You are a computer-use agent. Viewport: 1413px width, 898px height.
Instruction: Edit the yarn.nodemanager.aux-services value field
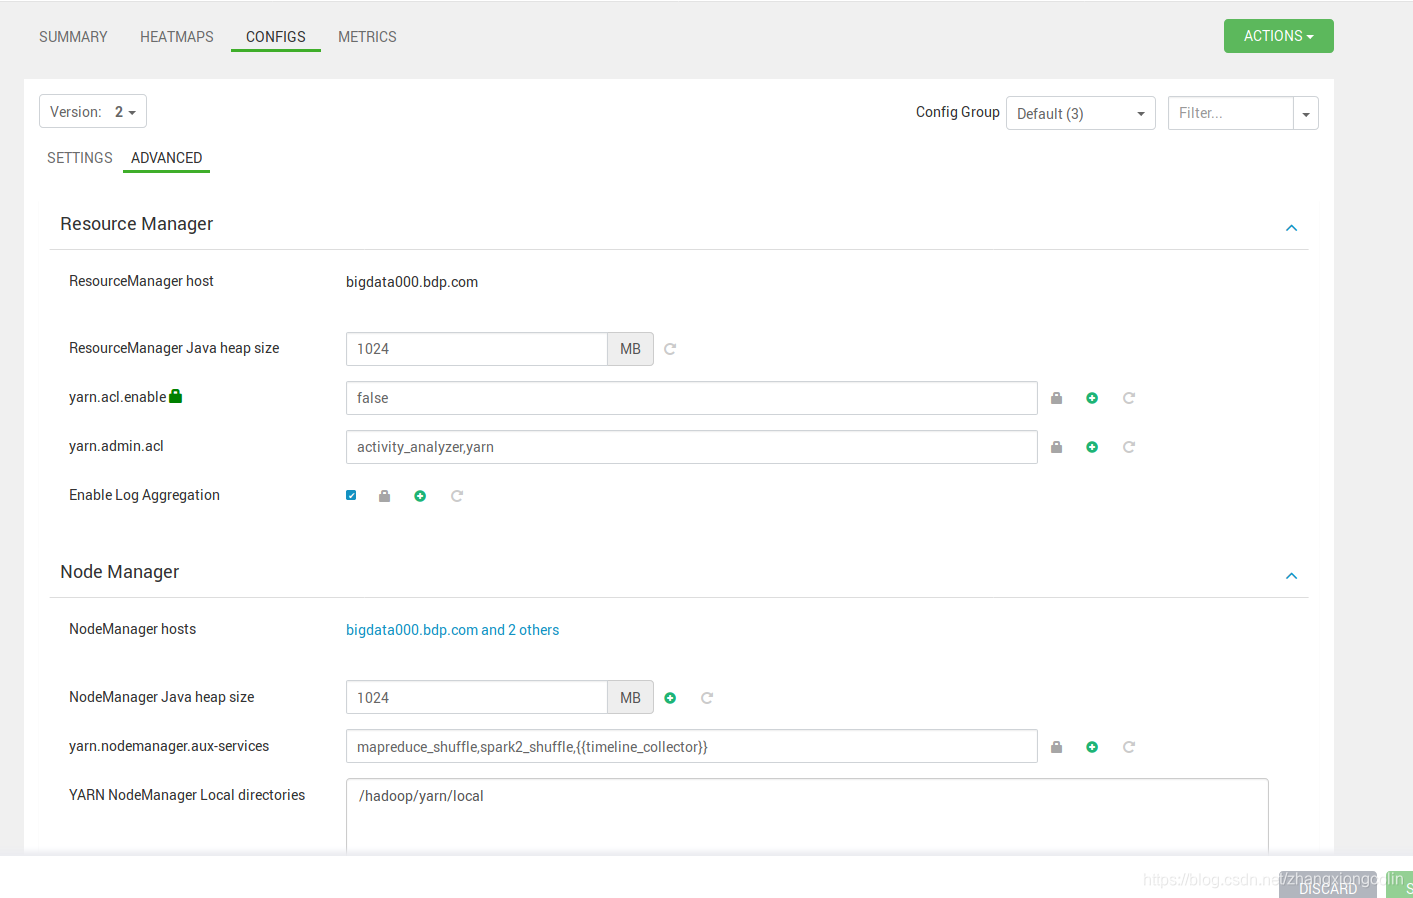[x=692, y=747]
